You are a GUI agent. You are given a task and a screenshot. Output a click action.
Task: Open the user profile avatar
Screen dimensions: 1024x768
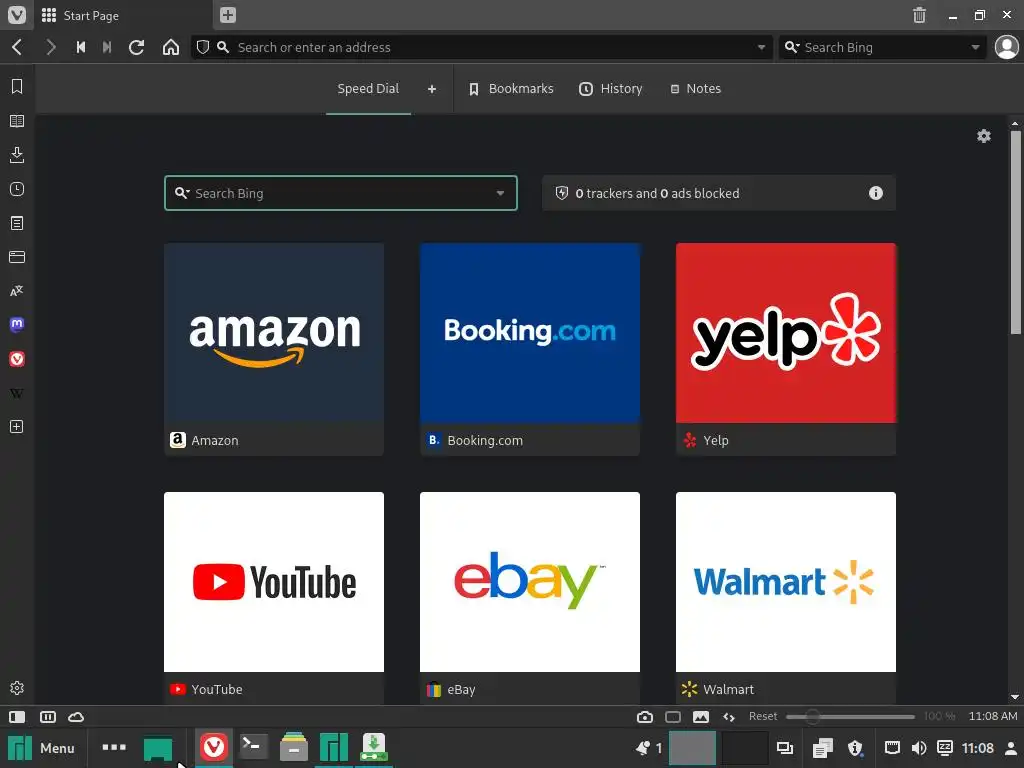coord(1006,47)
